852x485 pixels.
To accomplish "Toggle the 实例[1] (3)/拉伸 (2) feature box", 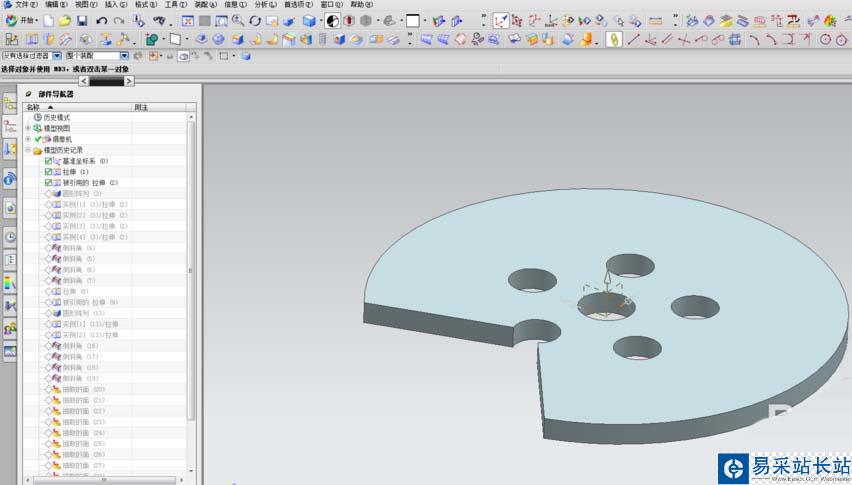I will (x=48, y=204).
